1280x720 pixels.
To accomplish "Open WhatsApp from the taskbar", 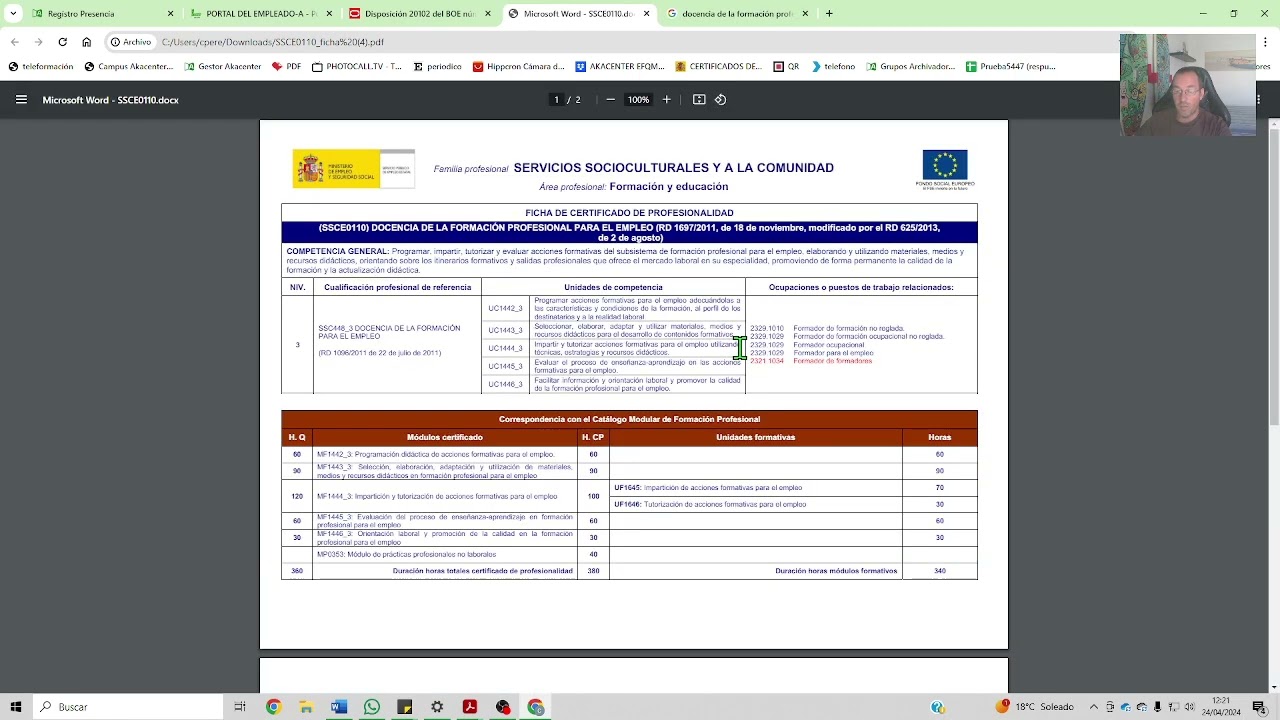I will [x=371, y=707].
